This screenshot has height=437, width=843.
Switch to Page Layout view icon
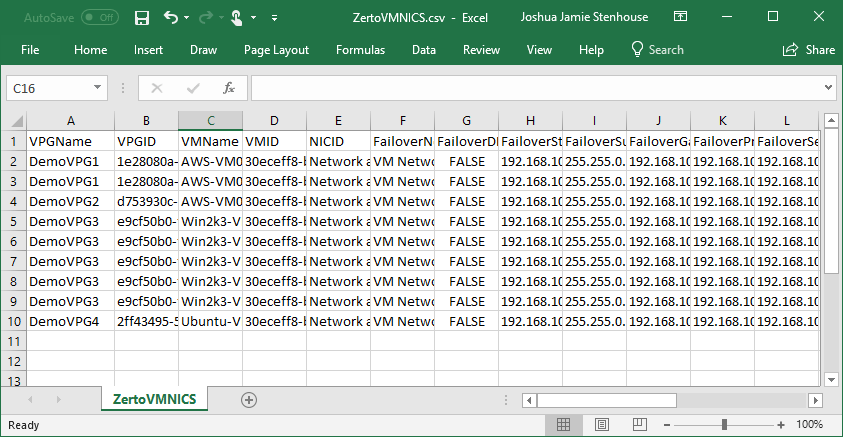click(x=602, y=425)
